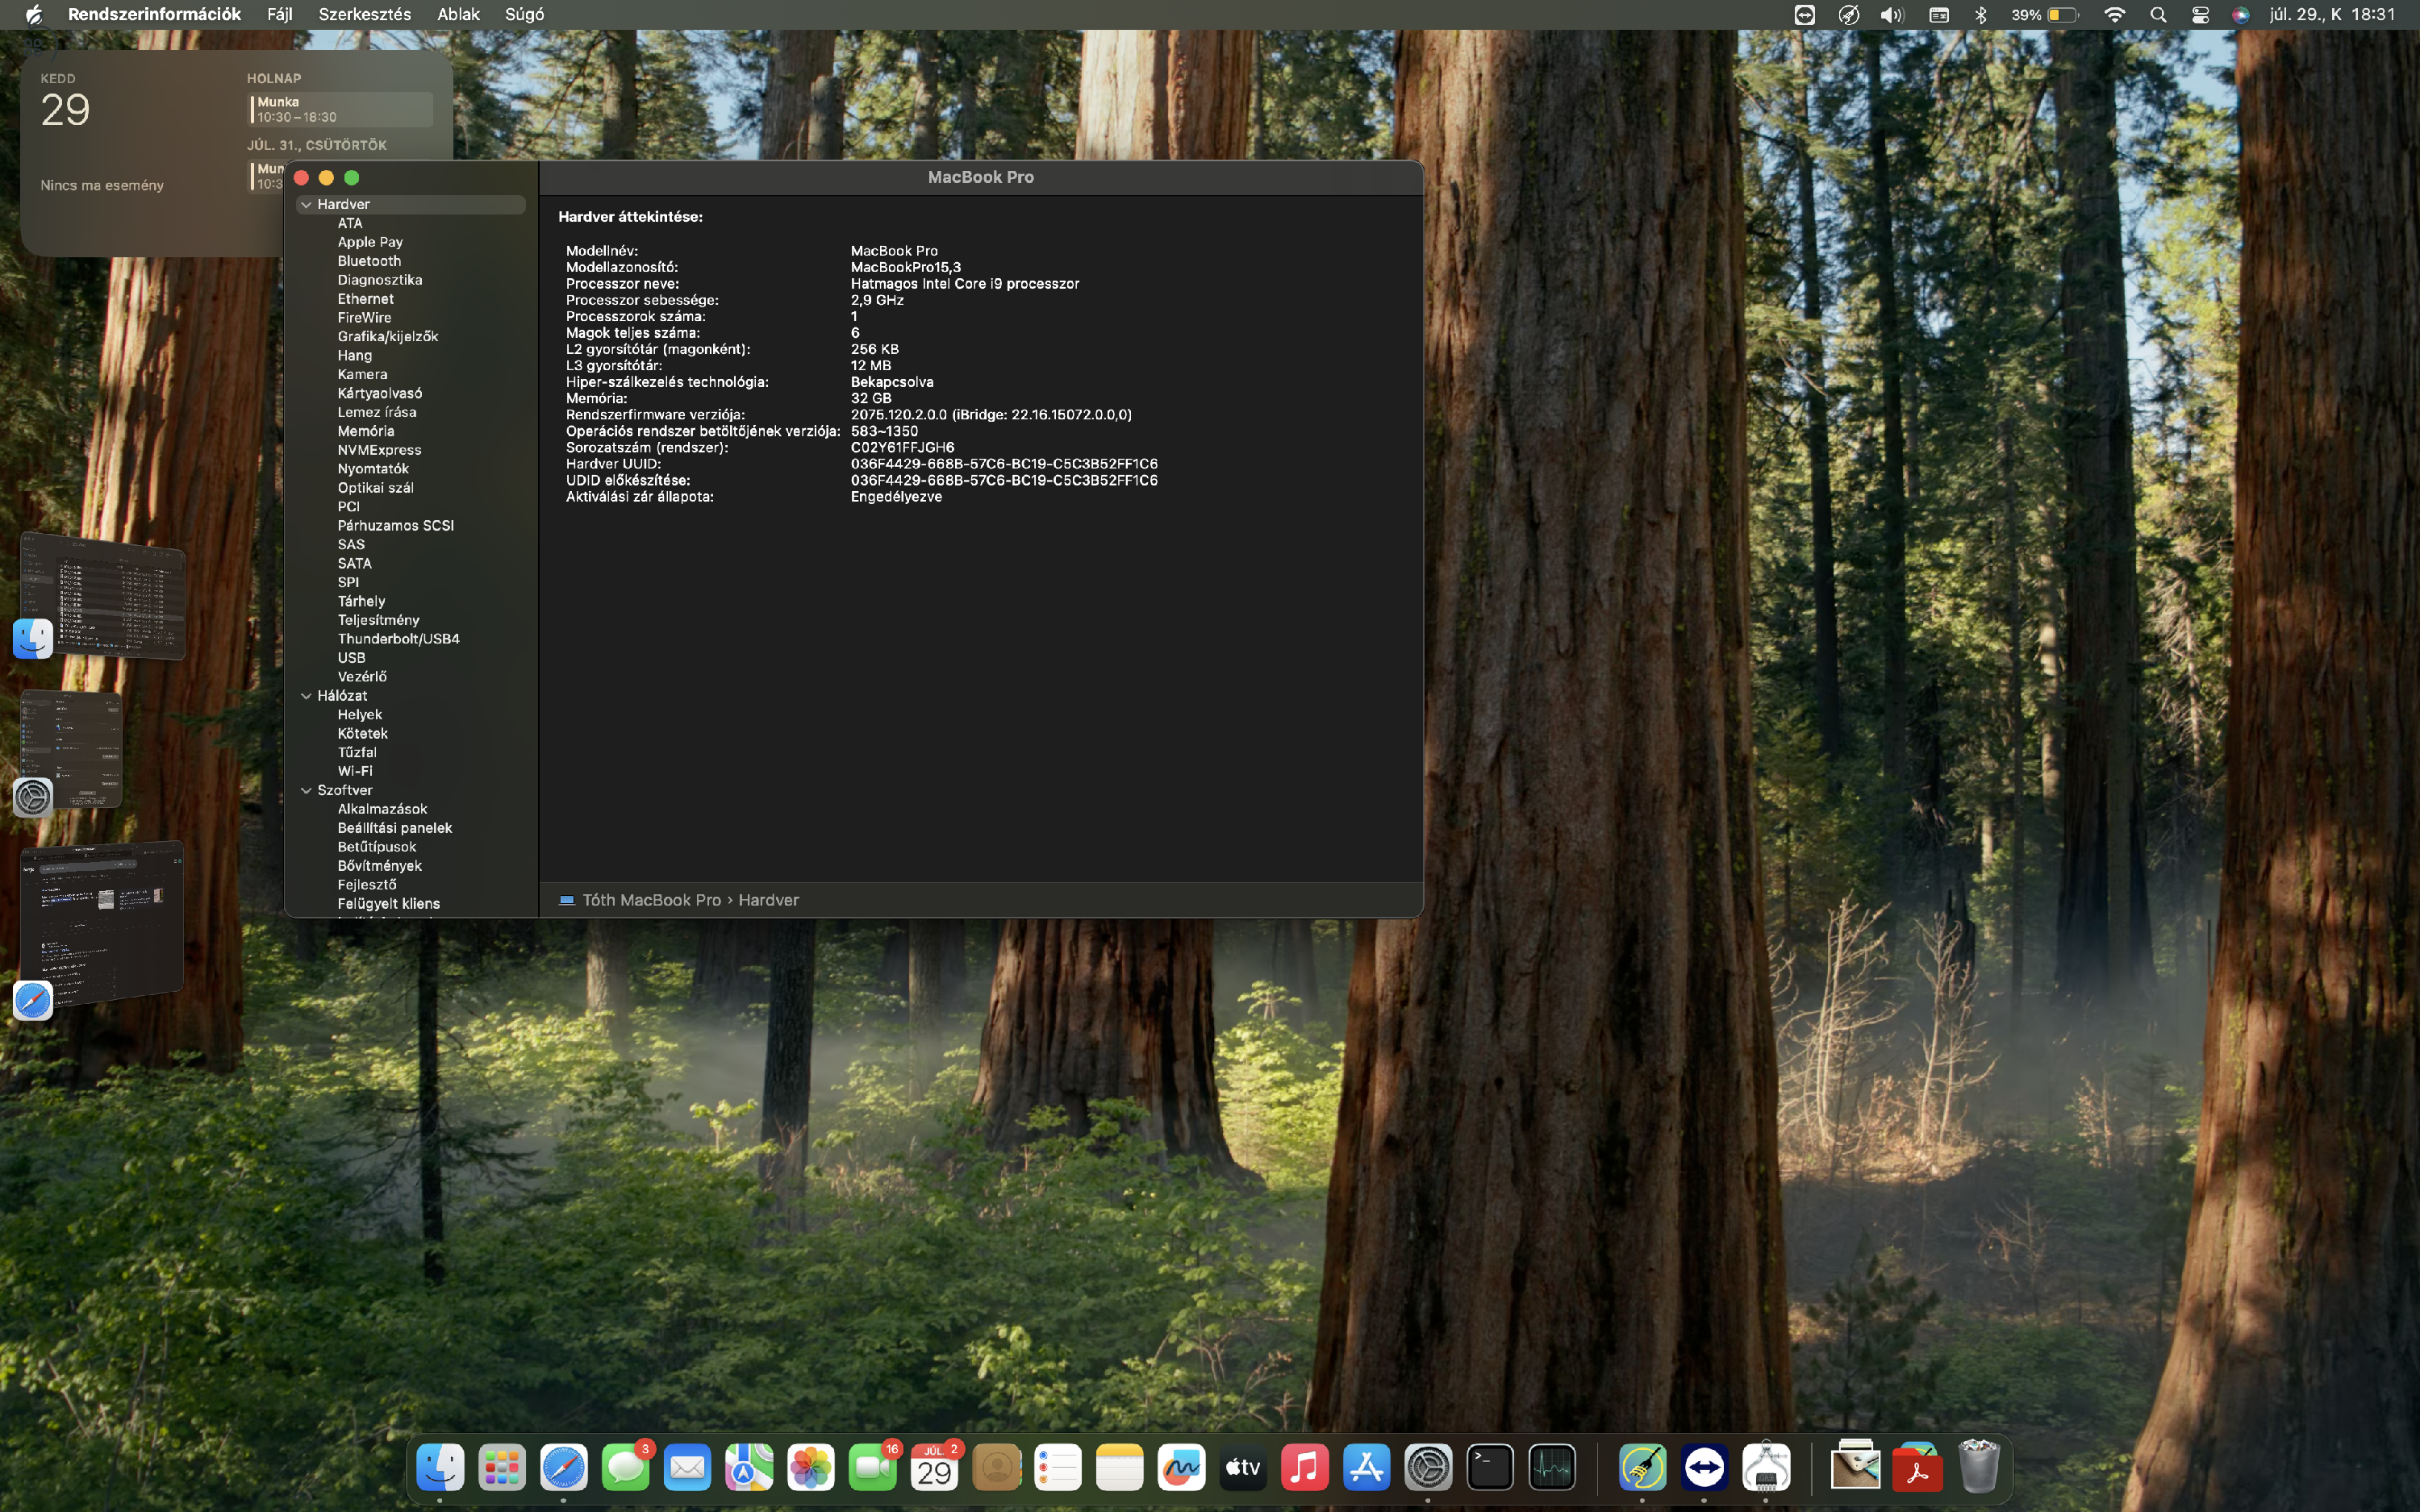Open the Trash in the Dock
Image resolution: width=2420 pixels, height=1512 pixels.
point(1979,1467)
